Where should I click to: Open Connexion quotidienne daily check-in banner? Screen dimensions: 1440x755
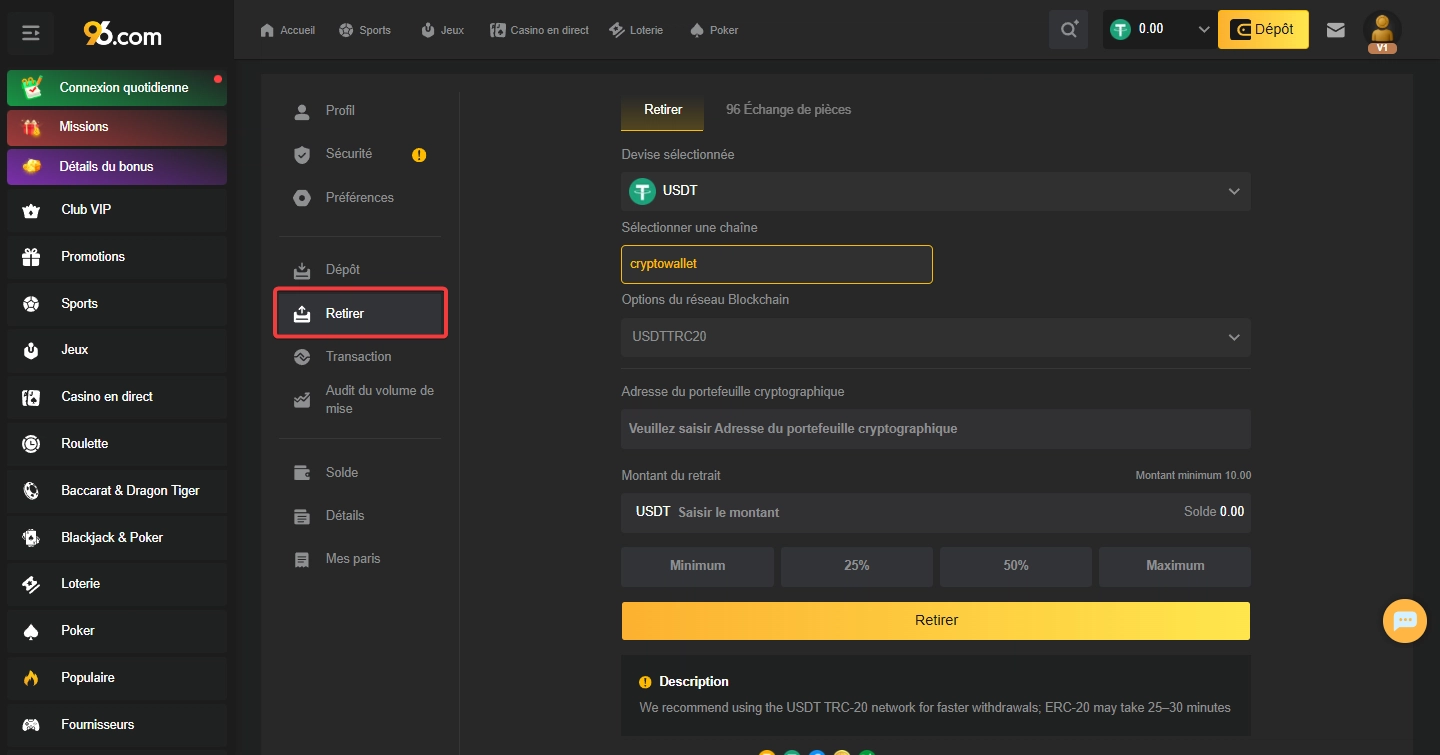[x=117, y=88]
